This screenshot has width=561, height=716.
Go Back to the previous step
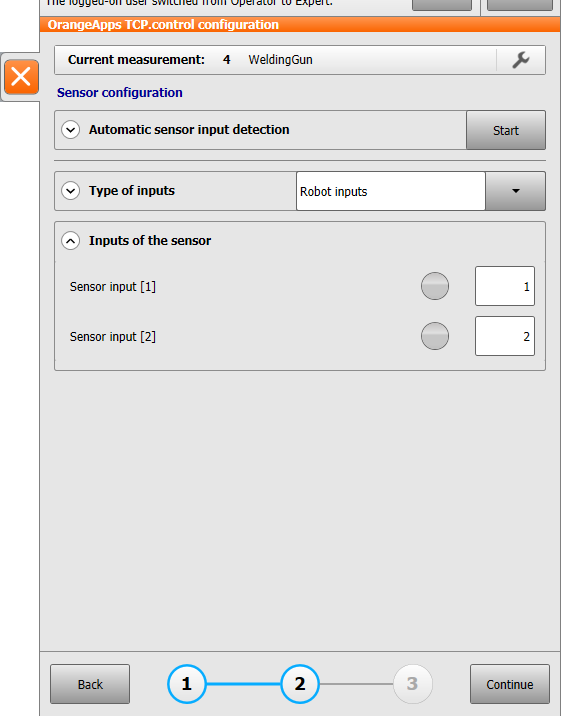click(90, 684)
